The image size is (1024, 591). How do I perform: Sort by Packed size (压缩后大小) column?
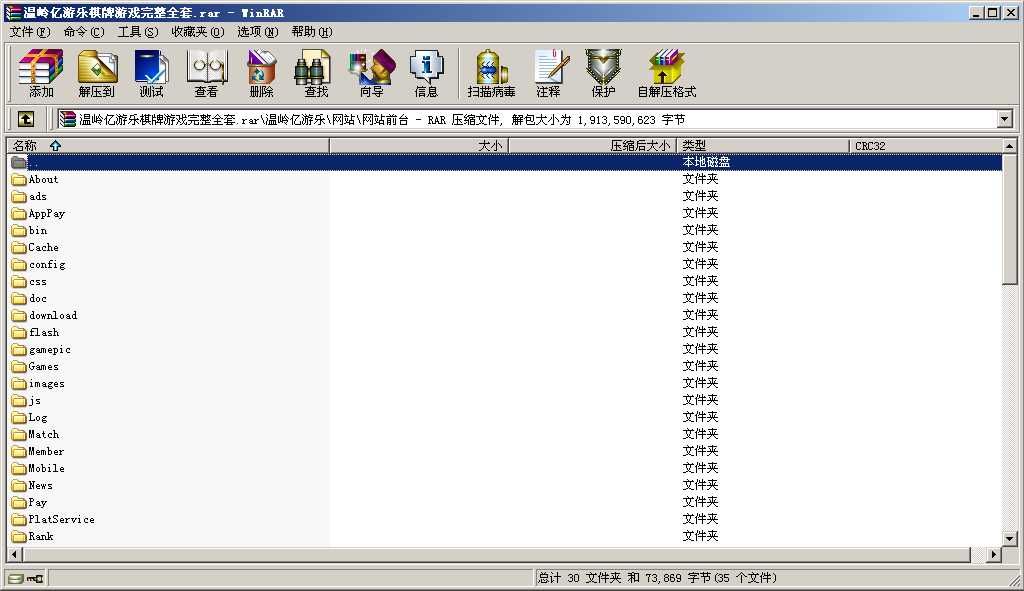tap(592, 146)
